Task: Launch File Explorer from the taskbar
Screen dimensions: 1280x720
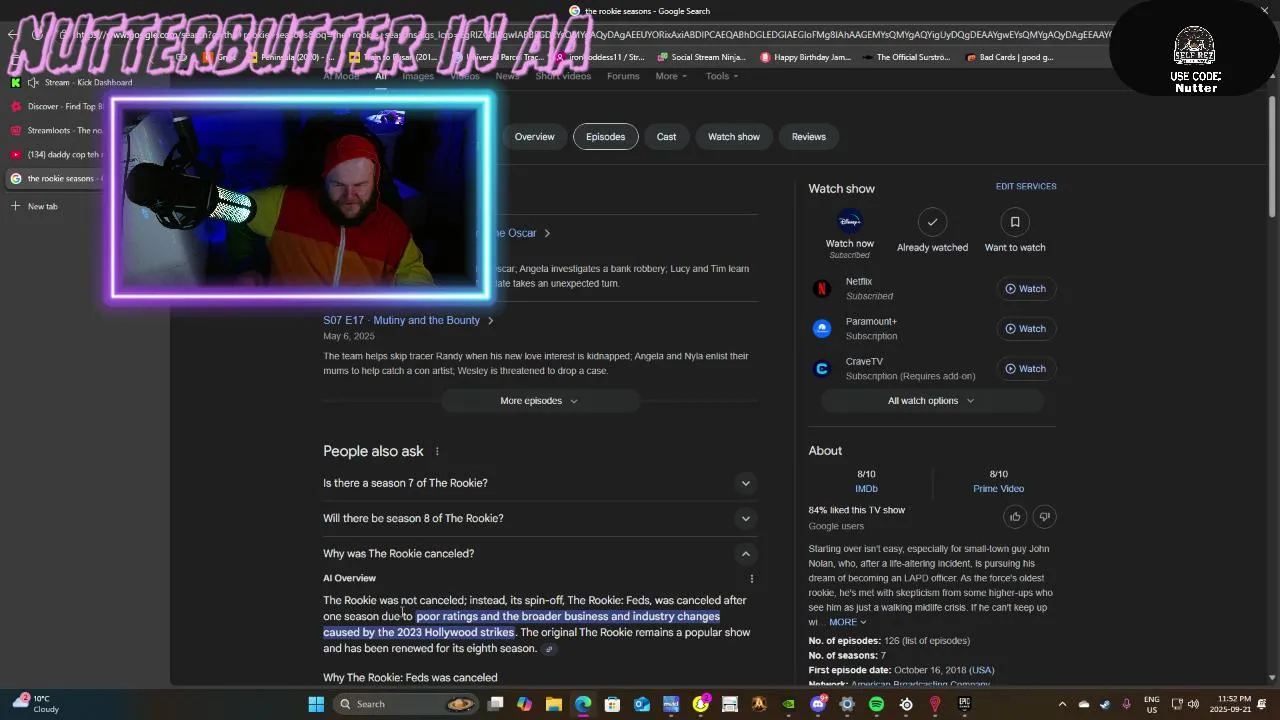Action: click(x=553, y=704)
